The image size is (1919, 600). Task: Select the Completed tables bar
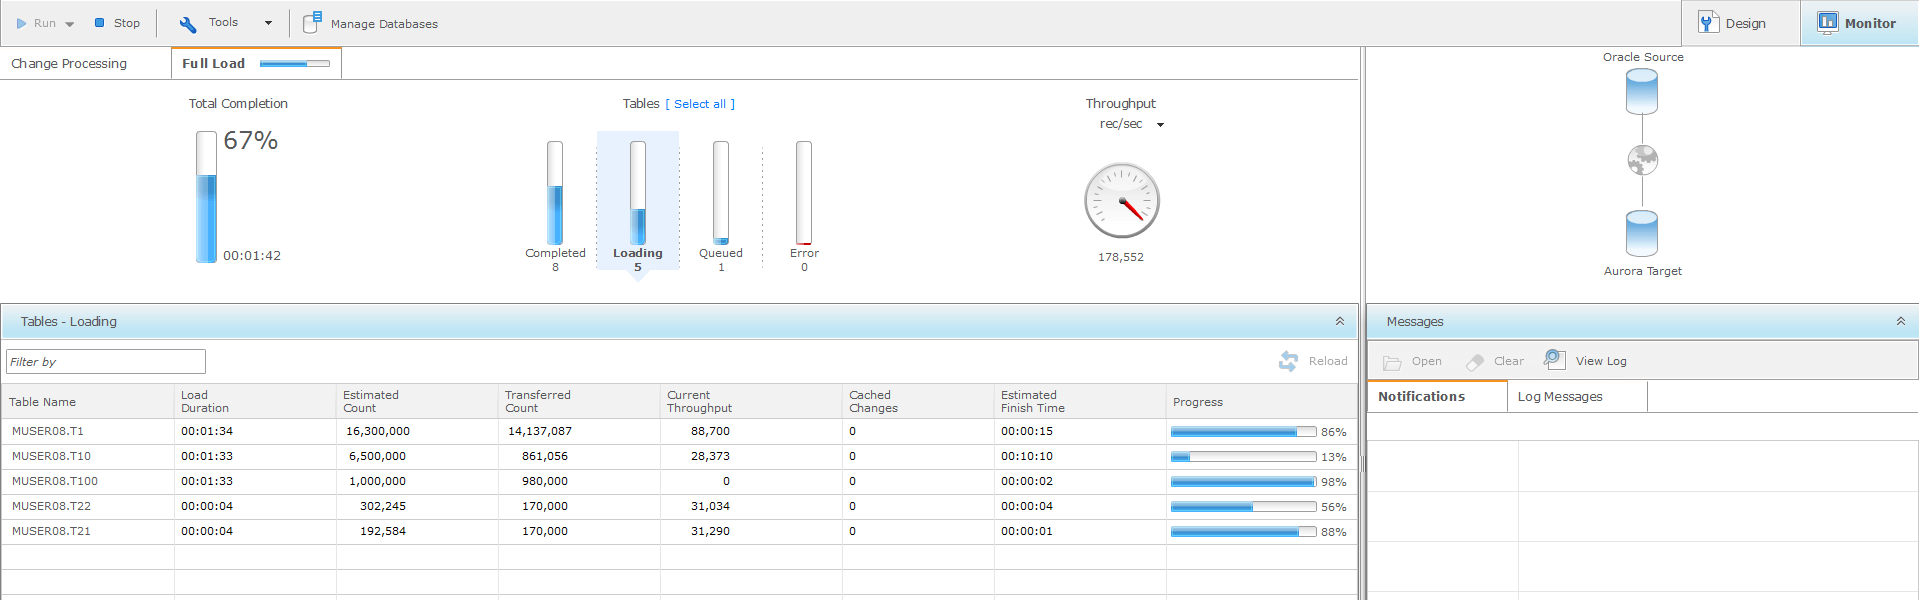tap(555, 194)
